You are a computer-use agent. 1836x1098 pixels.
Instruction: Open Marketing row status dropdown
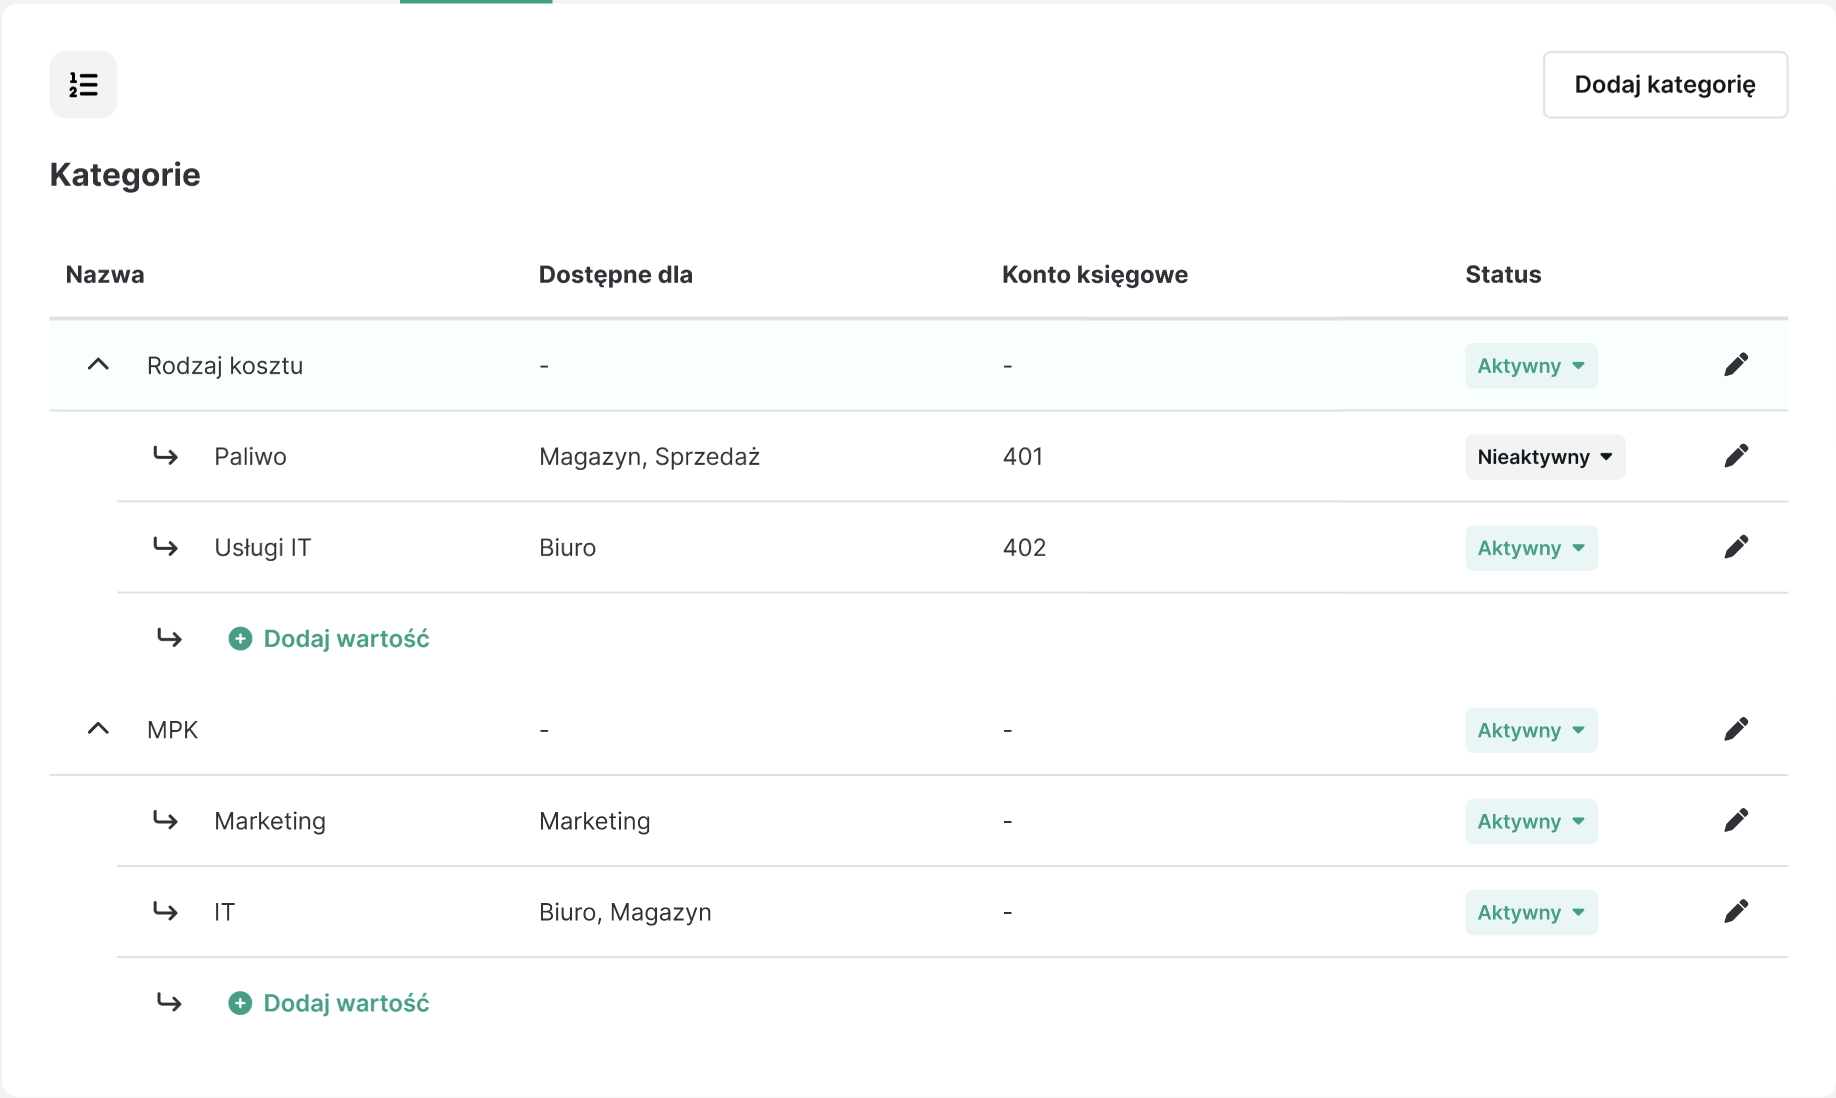(x=1531, y=821)
